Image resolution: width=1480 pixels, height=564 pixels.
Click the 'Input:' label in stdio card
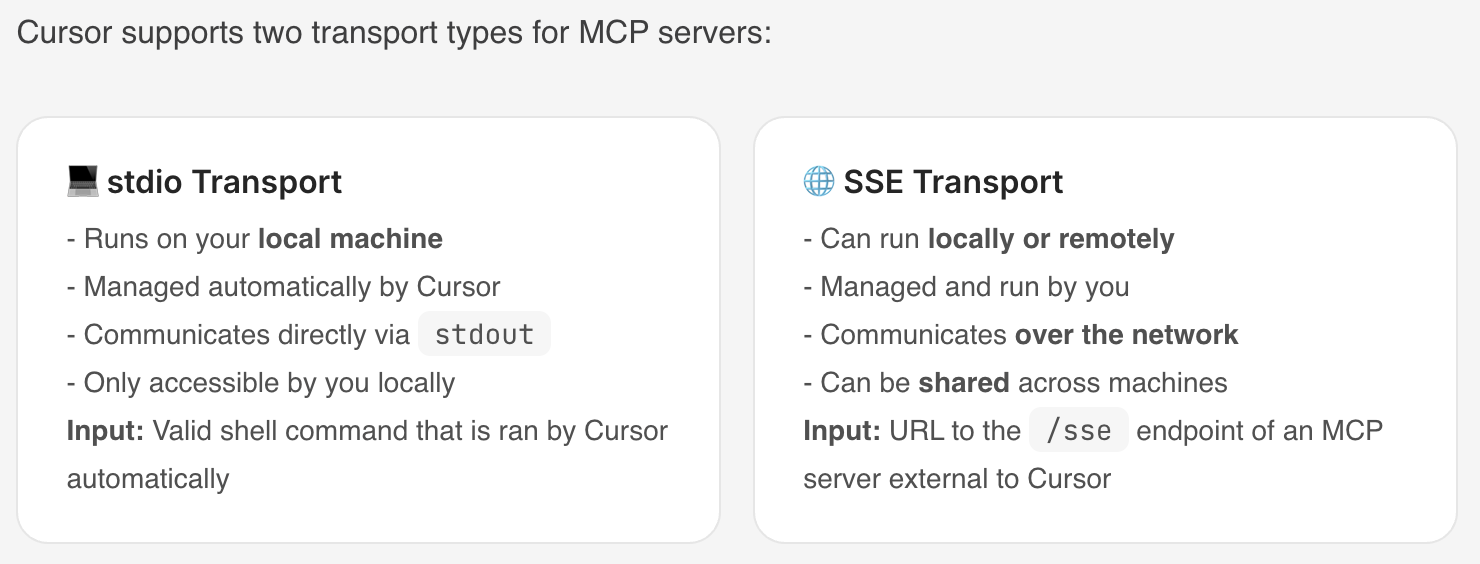tap(106, 431)
